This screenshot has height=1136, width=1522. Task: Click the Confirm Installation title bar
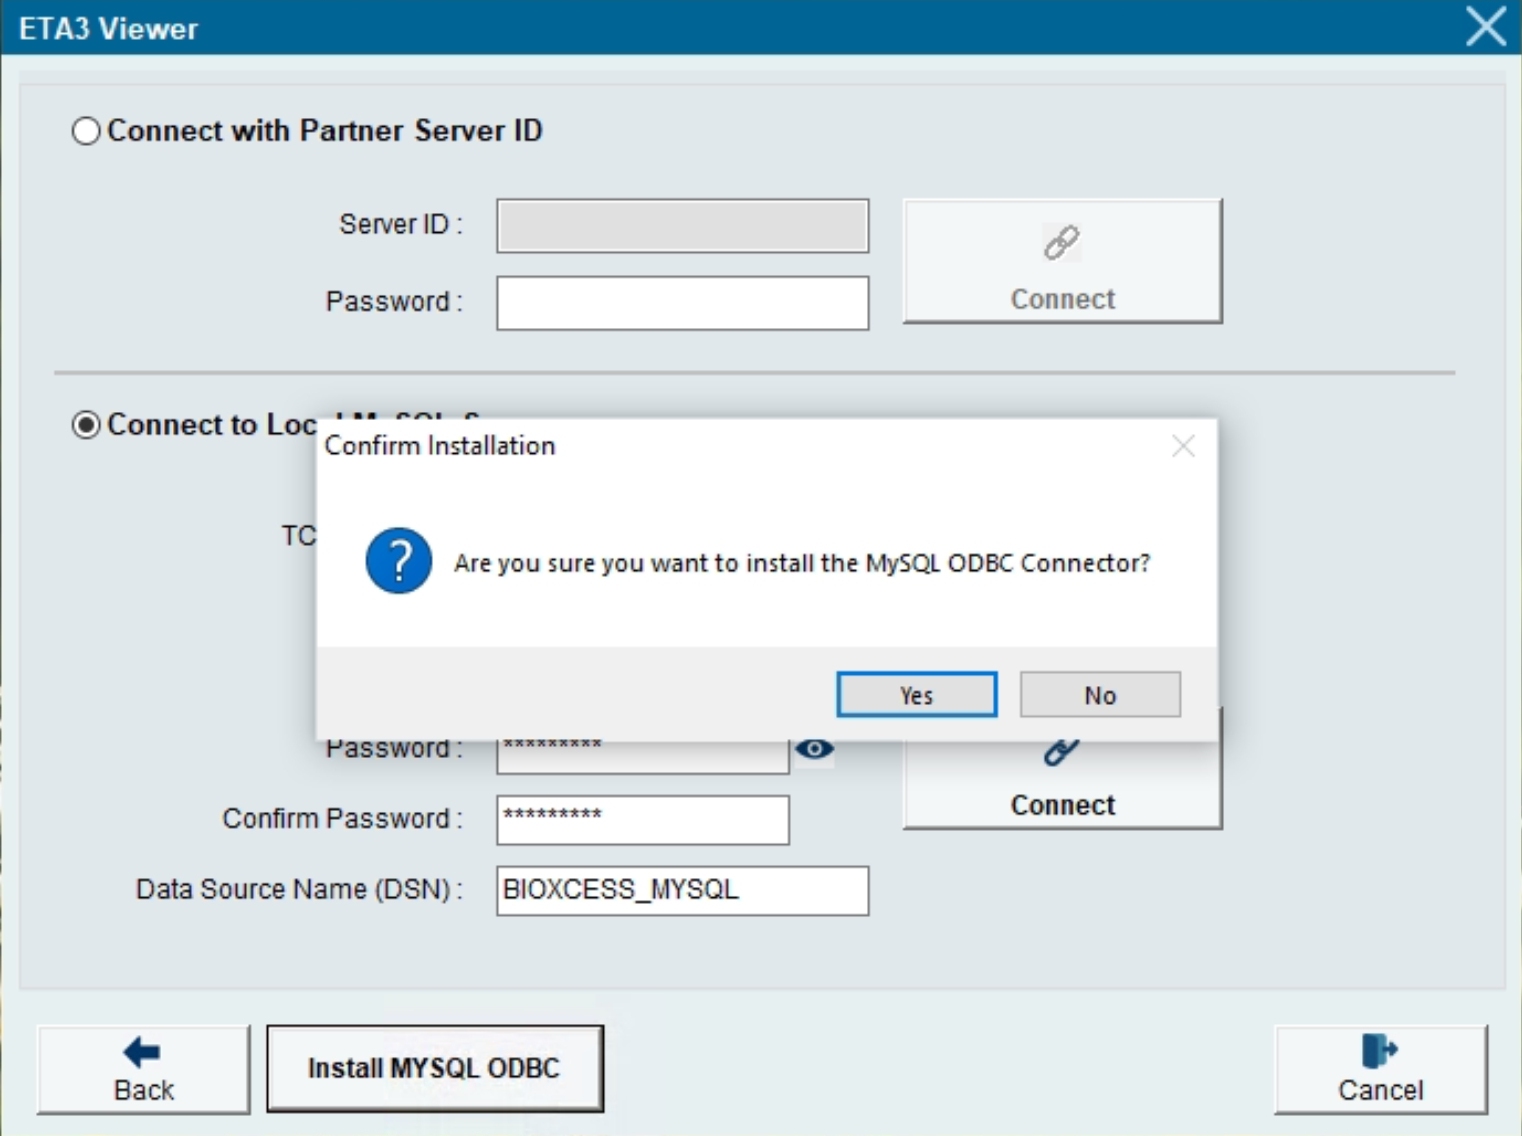click(x=740, y=446)
